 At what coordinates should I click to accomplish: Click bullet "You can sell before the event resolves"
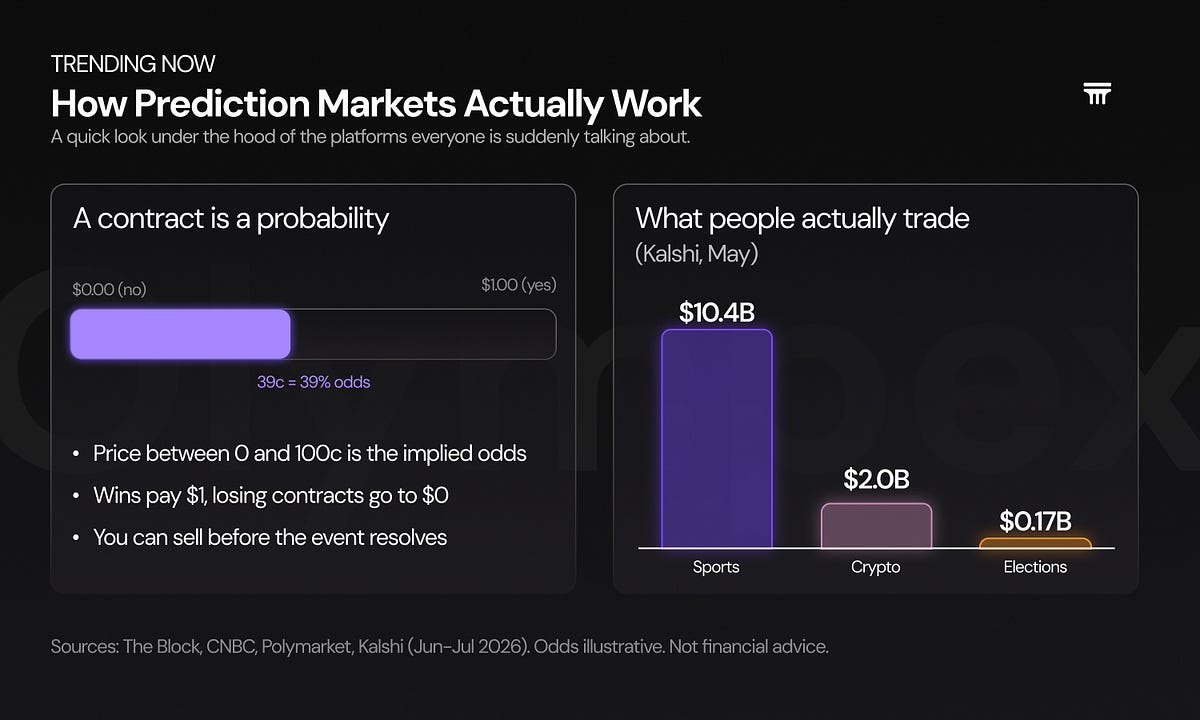point(270,537)
